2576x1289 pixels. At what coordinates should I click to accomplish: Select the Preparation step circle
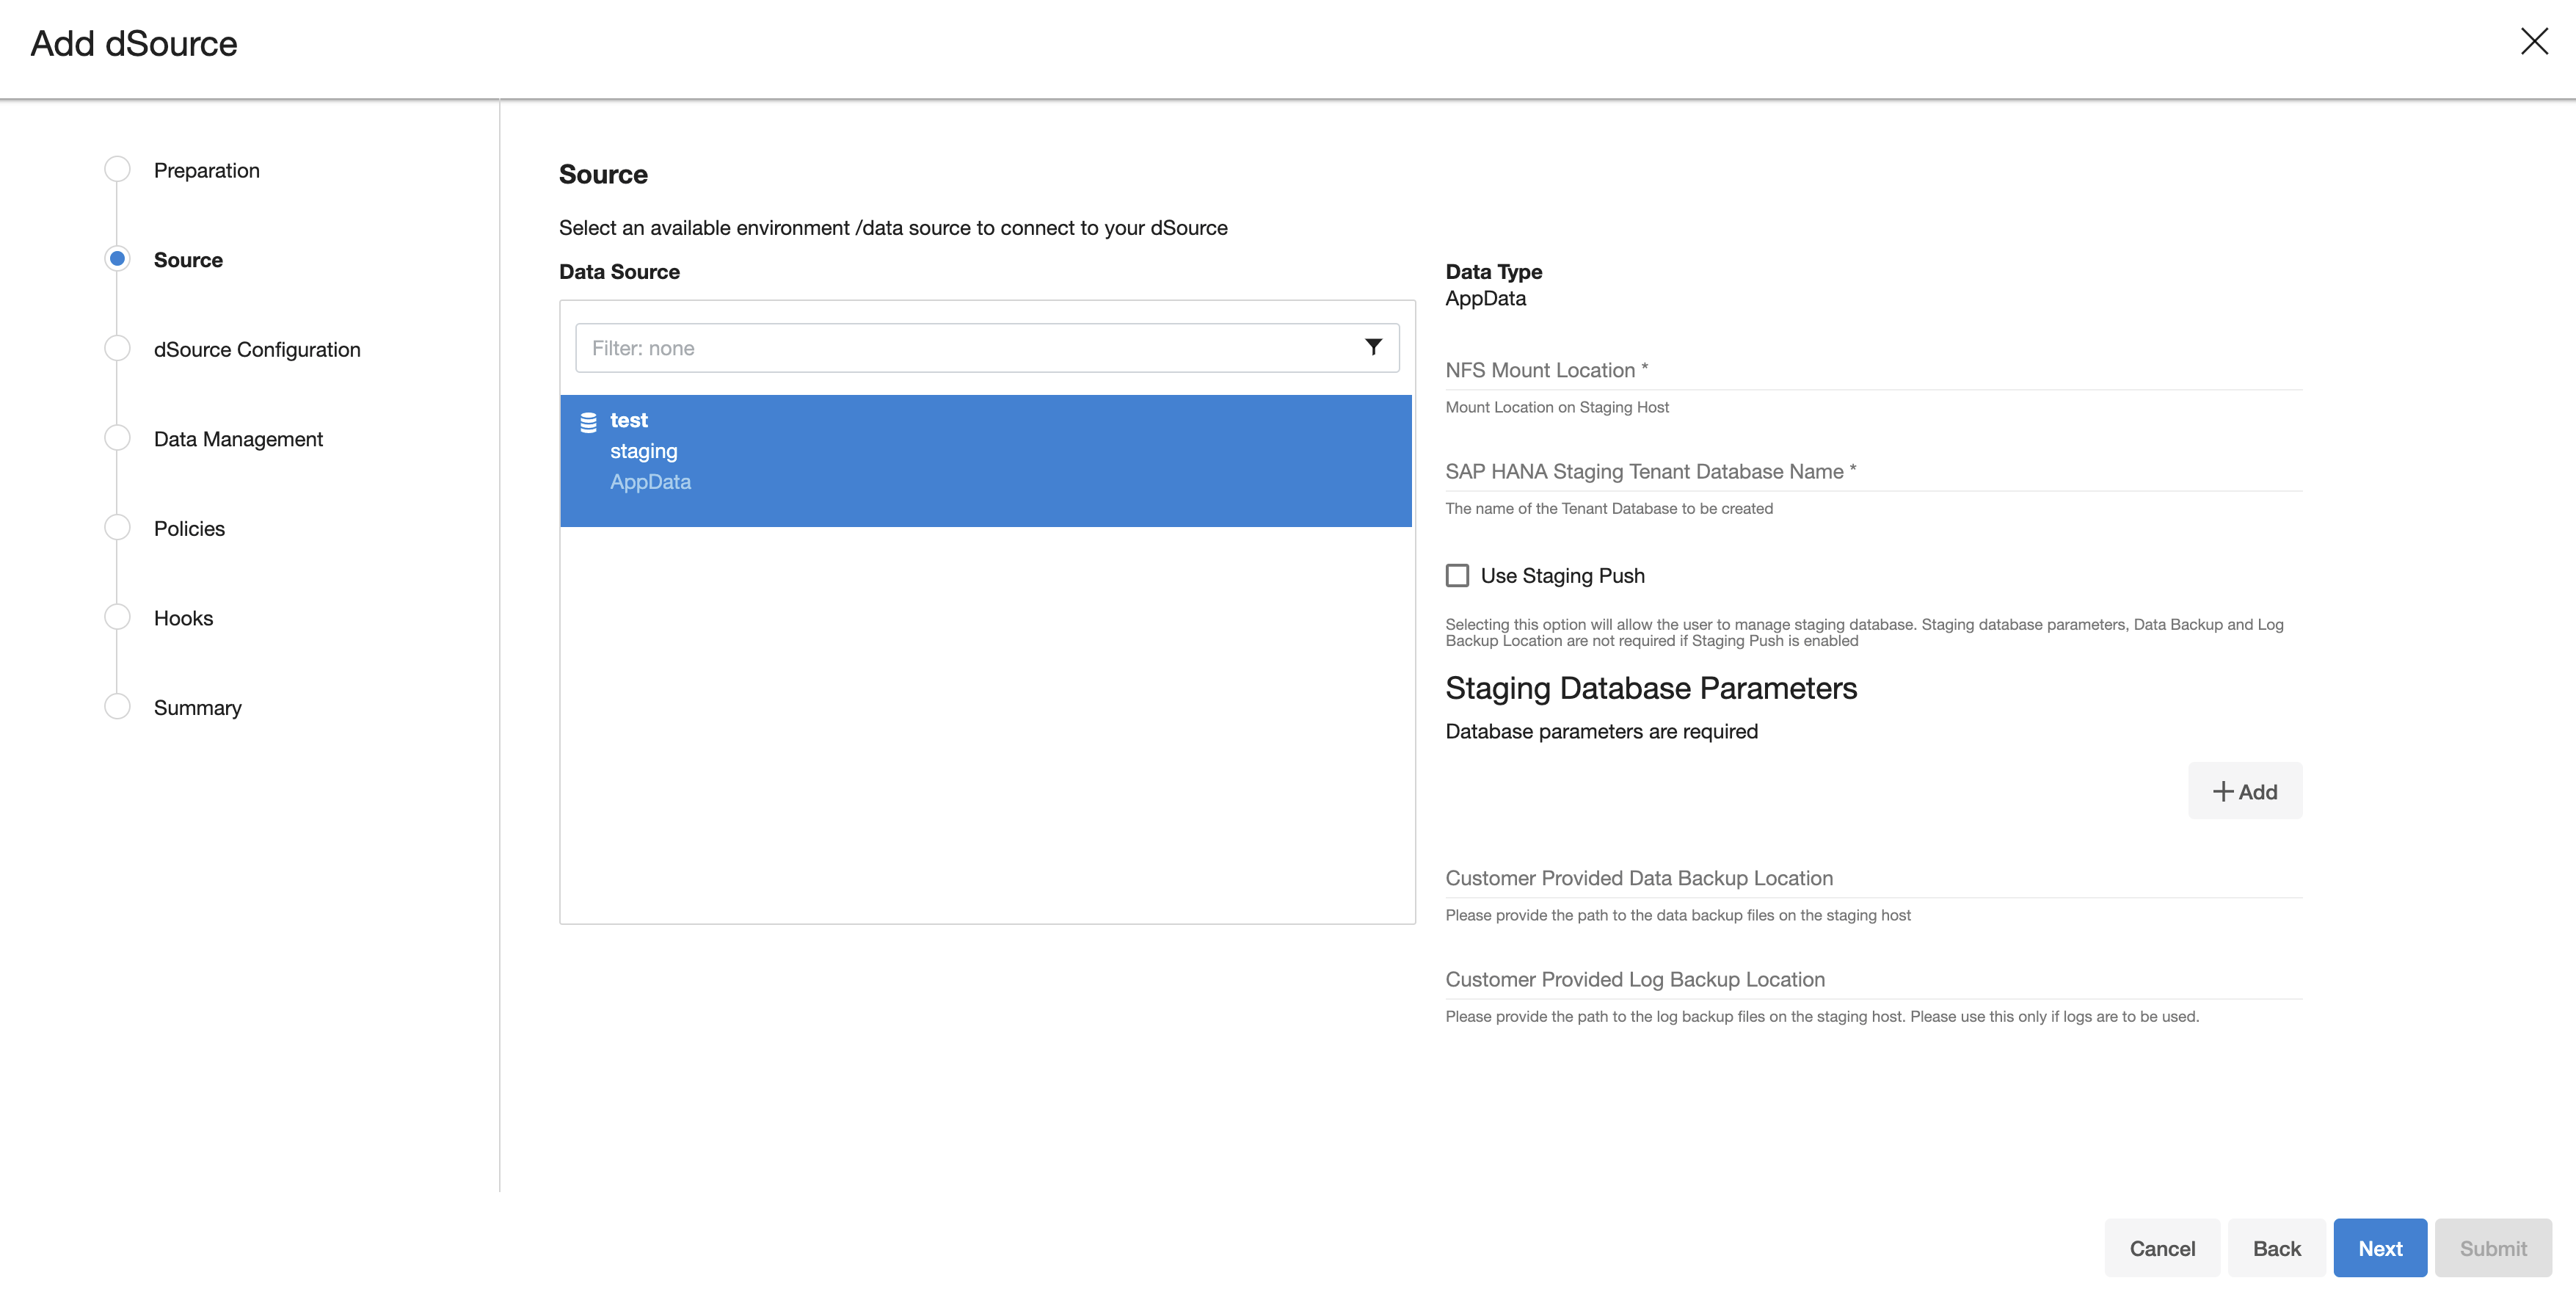tap(117, 169)
